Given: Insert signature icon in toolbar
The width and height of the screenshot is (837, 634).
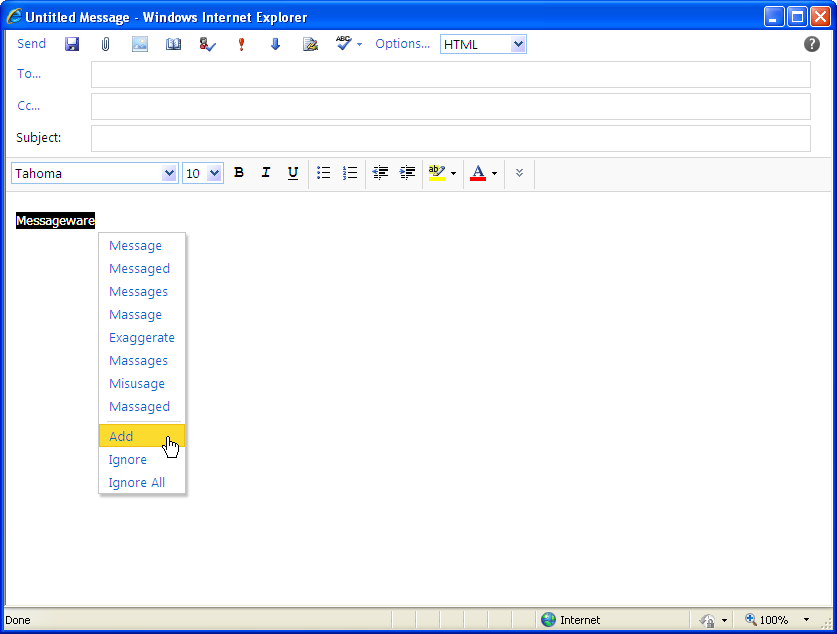Looking at the screenshot, I should click(x=310, y=44).
